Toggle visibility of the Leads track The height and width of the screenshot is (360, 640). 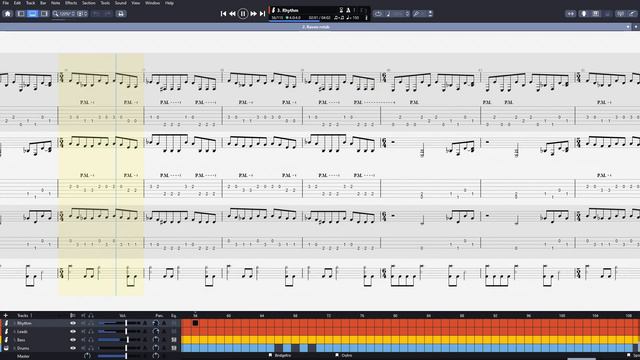(x=73, y=331)
